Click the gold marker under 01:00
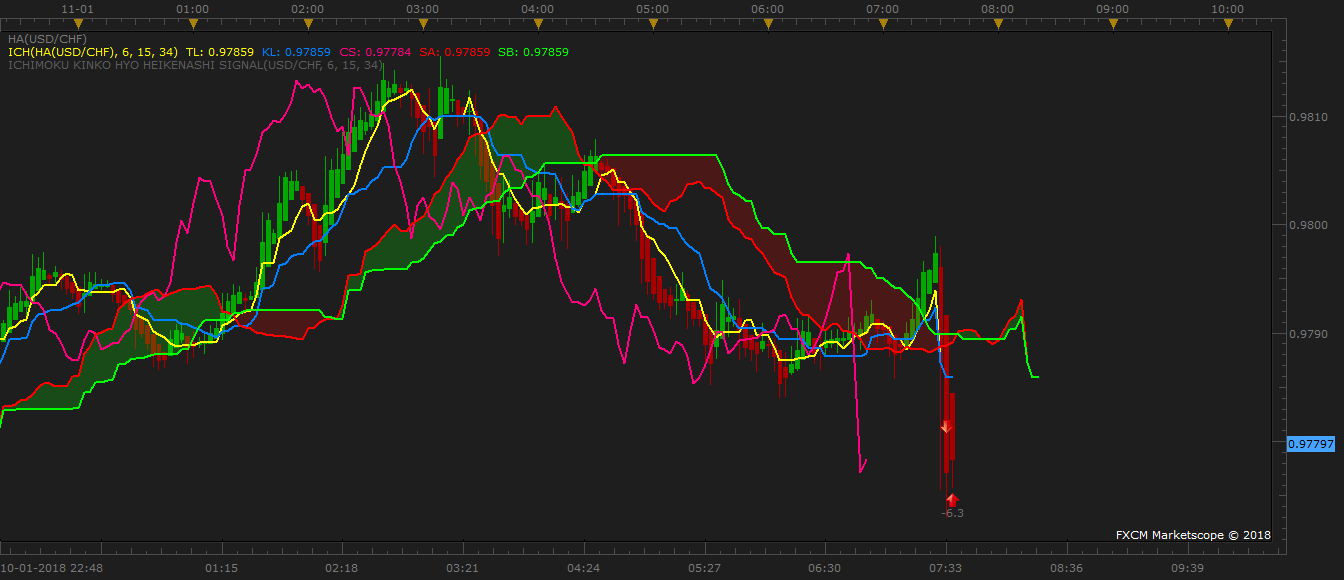 (x=193, y=22)
